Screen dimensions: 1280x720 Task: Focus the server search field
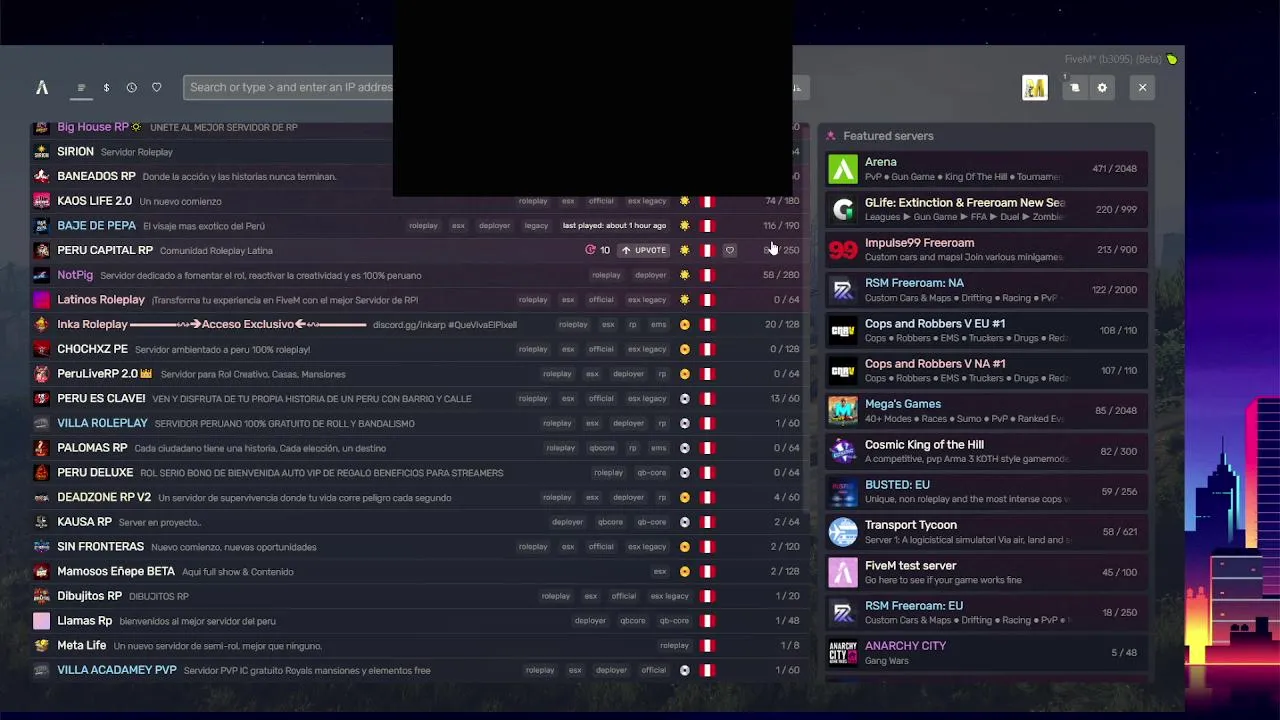pyautogui.click(x=288, y=87)
